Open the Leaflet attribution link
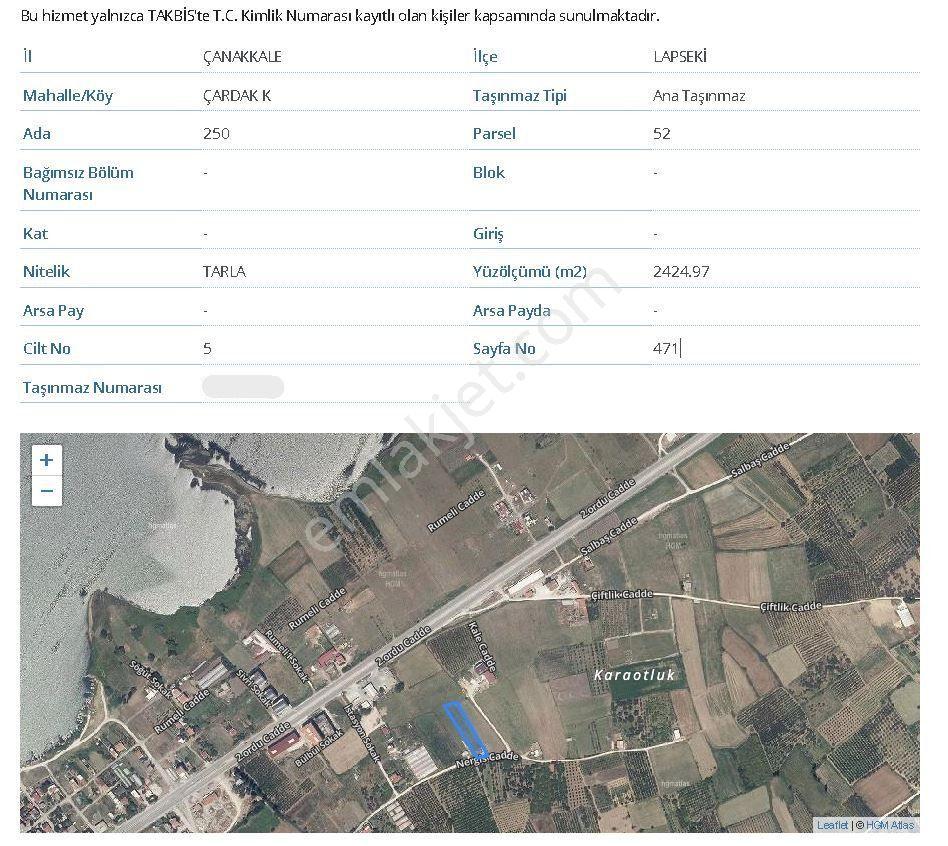This screenshot has height=846, width=948. 832,825
